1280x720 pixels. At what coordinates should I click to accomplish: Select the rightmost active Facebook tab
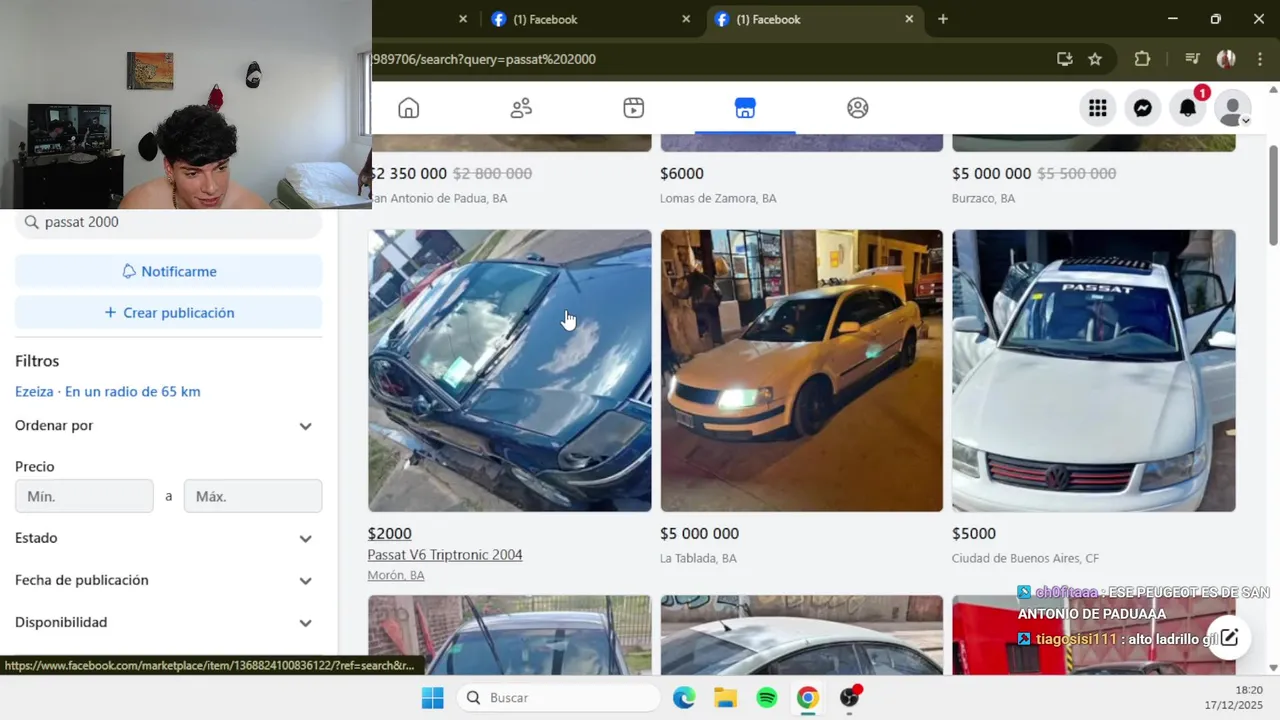point(808,19)
